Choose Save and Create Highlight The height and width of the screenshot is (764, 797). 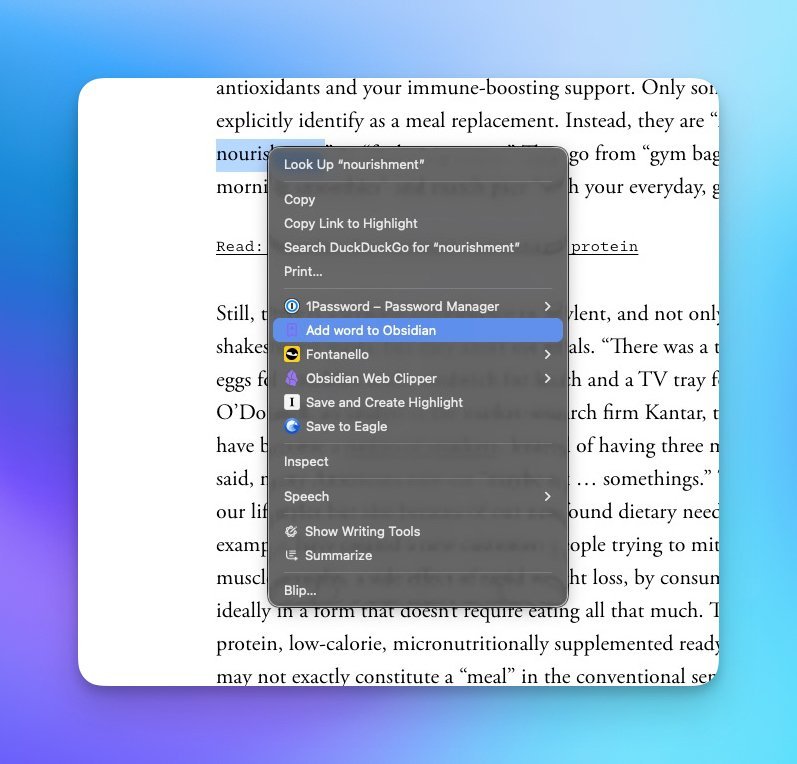pyautogui.click(x=417, y=402)
